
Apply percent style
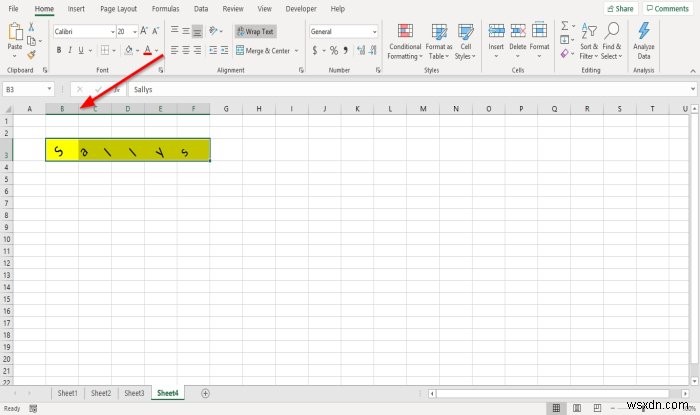click(x=333, y=50)
